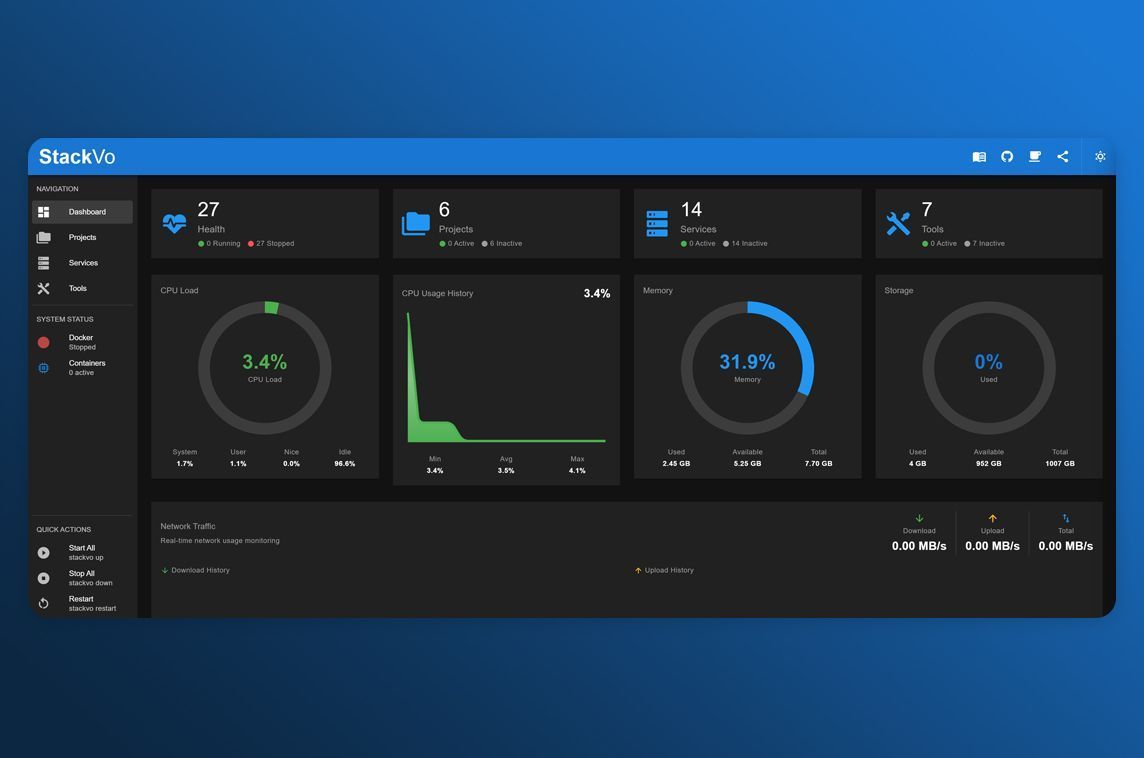This screenshot has width=1144, height=758.
Task: Open Projects in the navigation sidebar
Action: (x=82, y=238)
